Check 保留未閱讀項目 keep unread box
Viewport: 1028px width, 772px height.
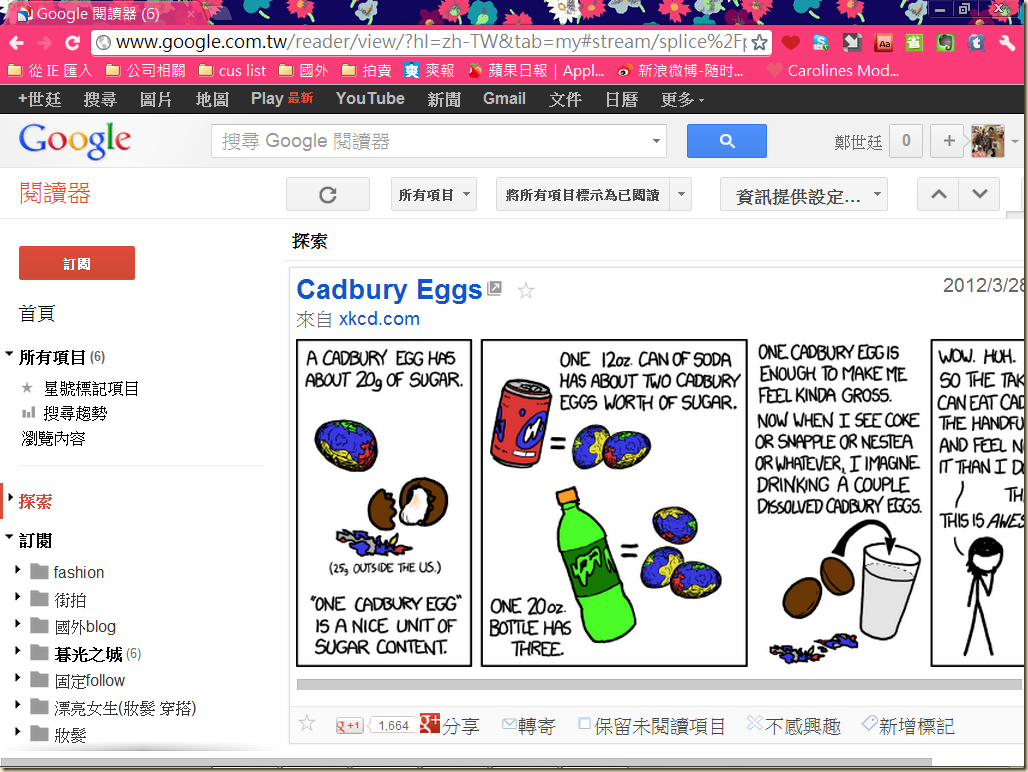click(584, 724)
